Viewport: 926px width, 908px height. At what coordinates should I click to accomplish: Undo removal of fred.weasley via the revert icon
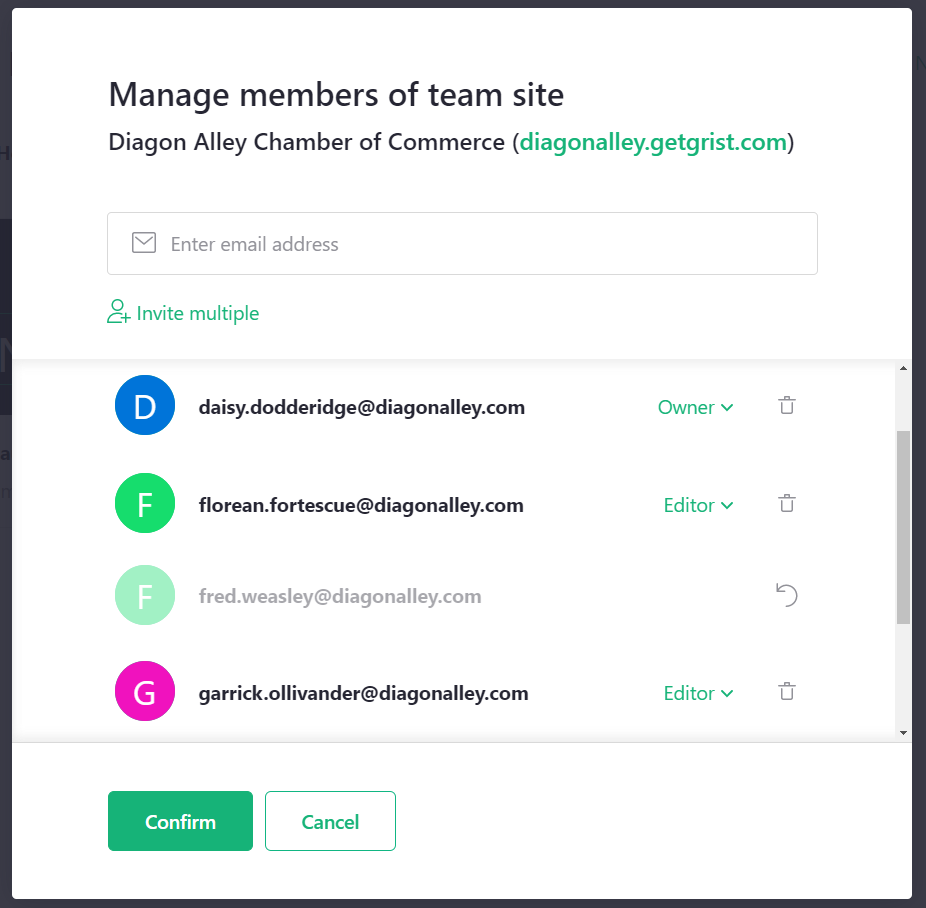click(786, 594)
